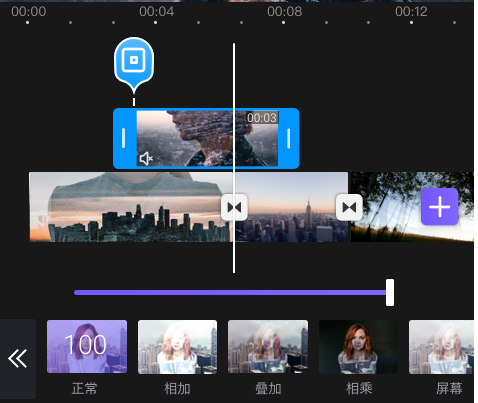This screenshot has height=403, width=478.
Task: Grab left trim handle of overlay clip
Action: pos(124,138)
